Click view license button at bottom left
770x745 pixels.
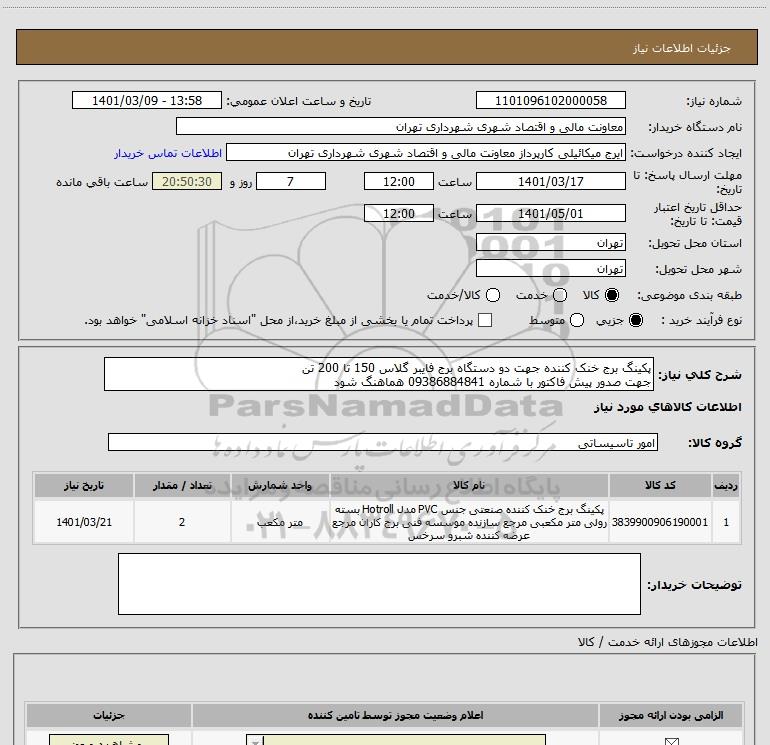pos(109,741)
